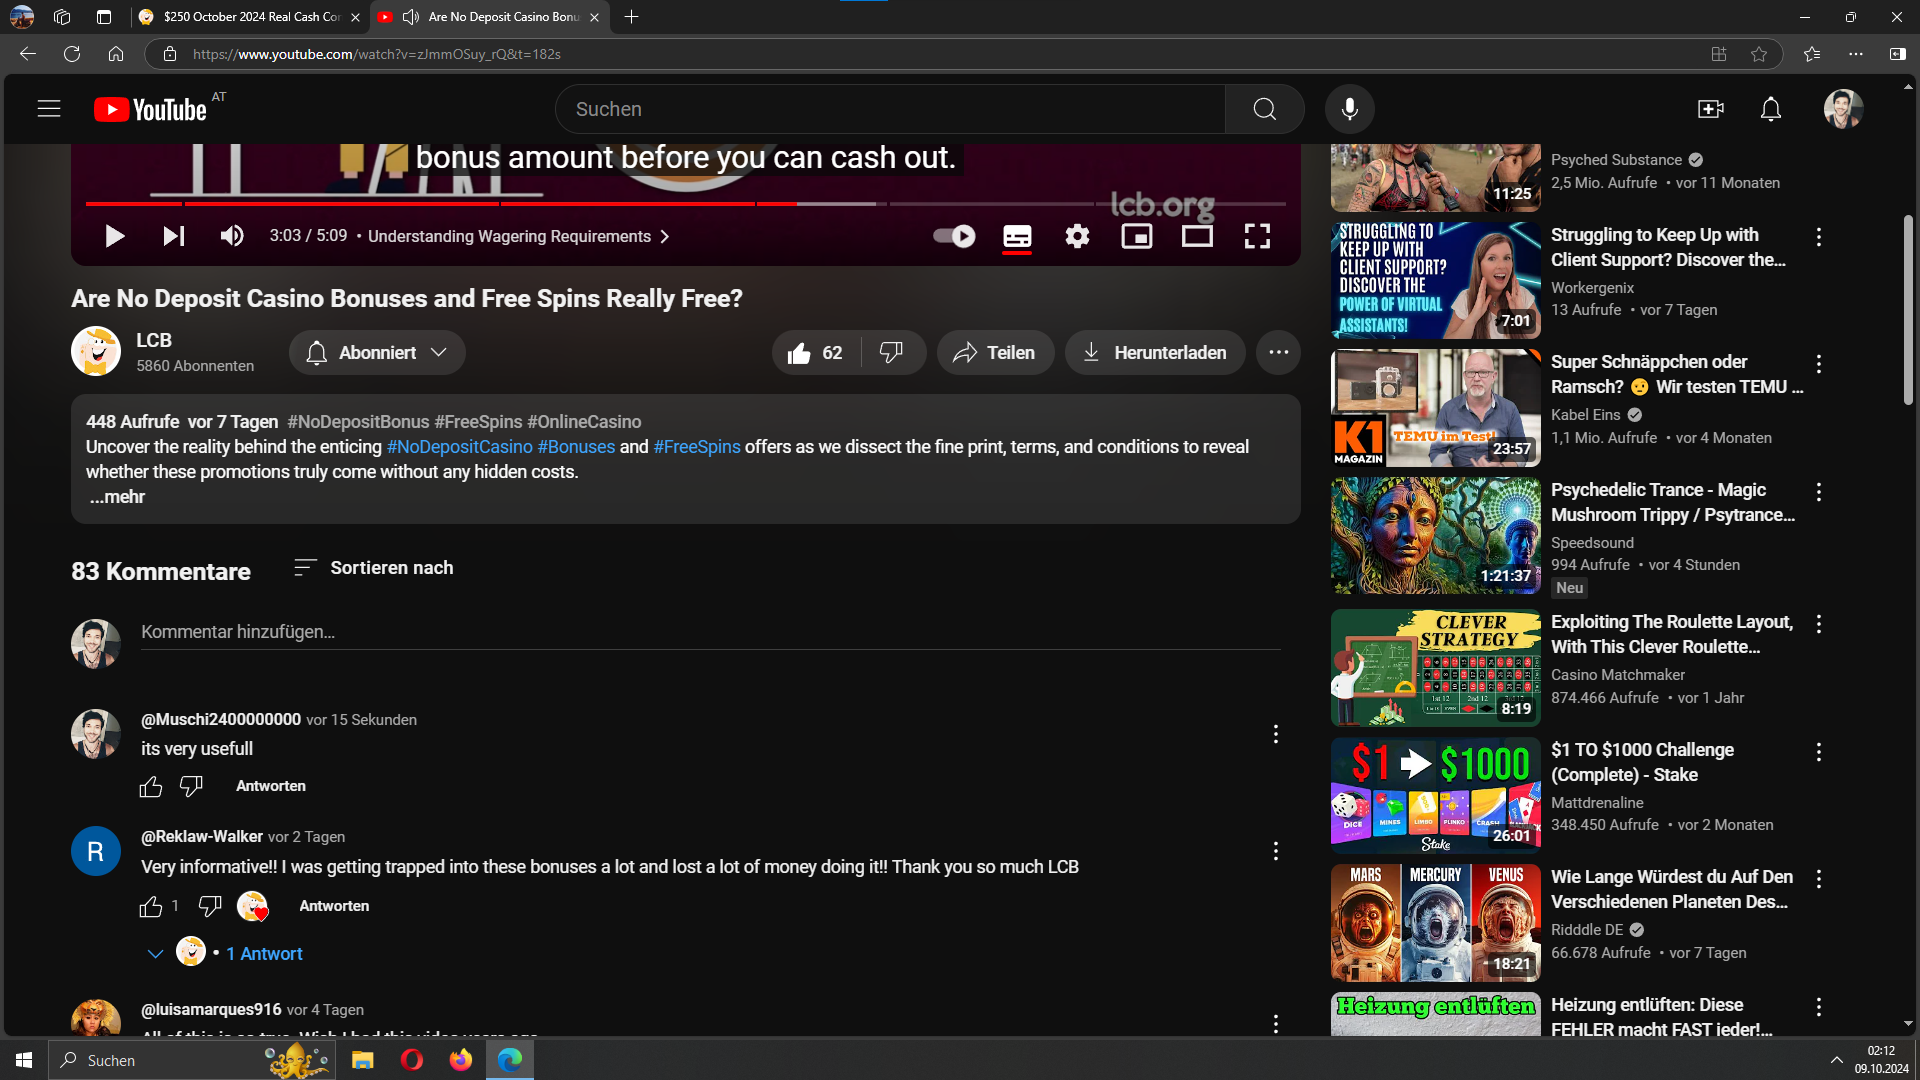Dislike the comment by @Muschi2400000000
Viewport: 1920px width, 1080px height.
(x=191, y=787)
